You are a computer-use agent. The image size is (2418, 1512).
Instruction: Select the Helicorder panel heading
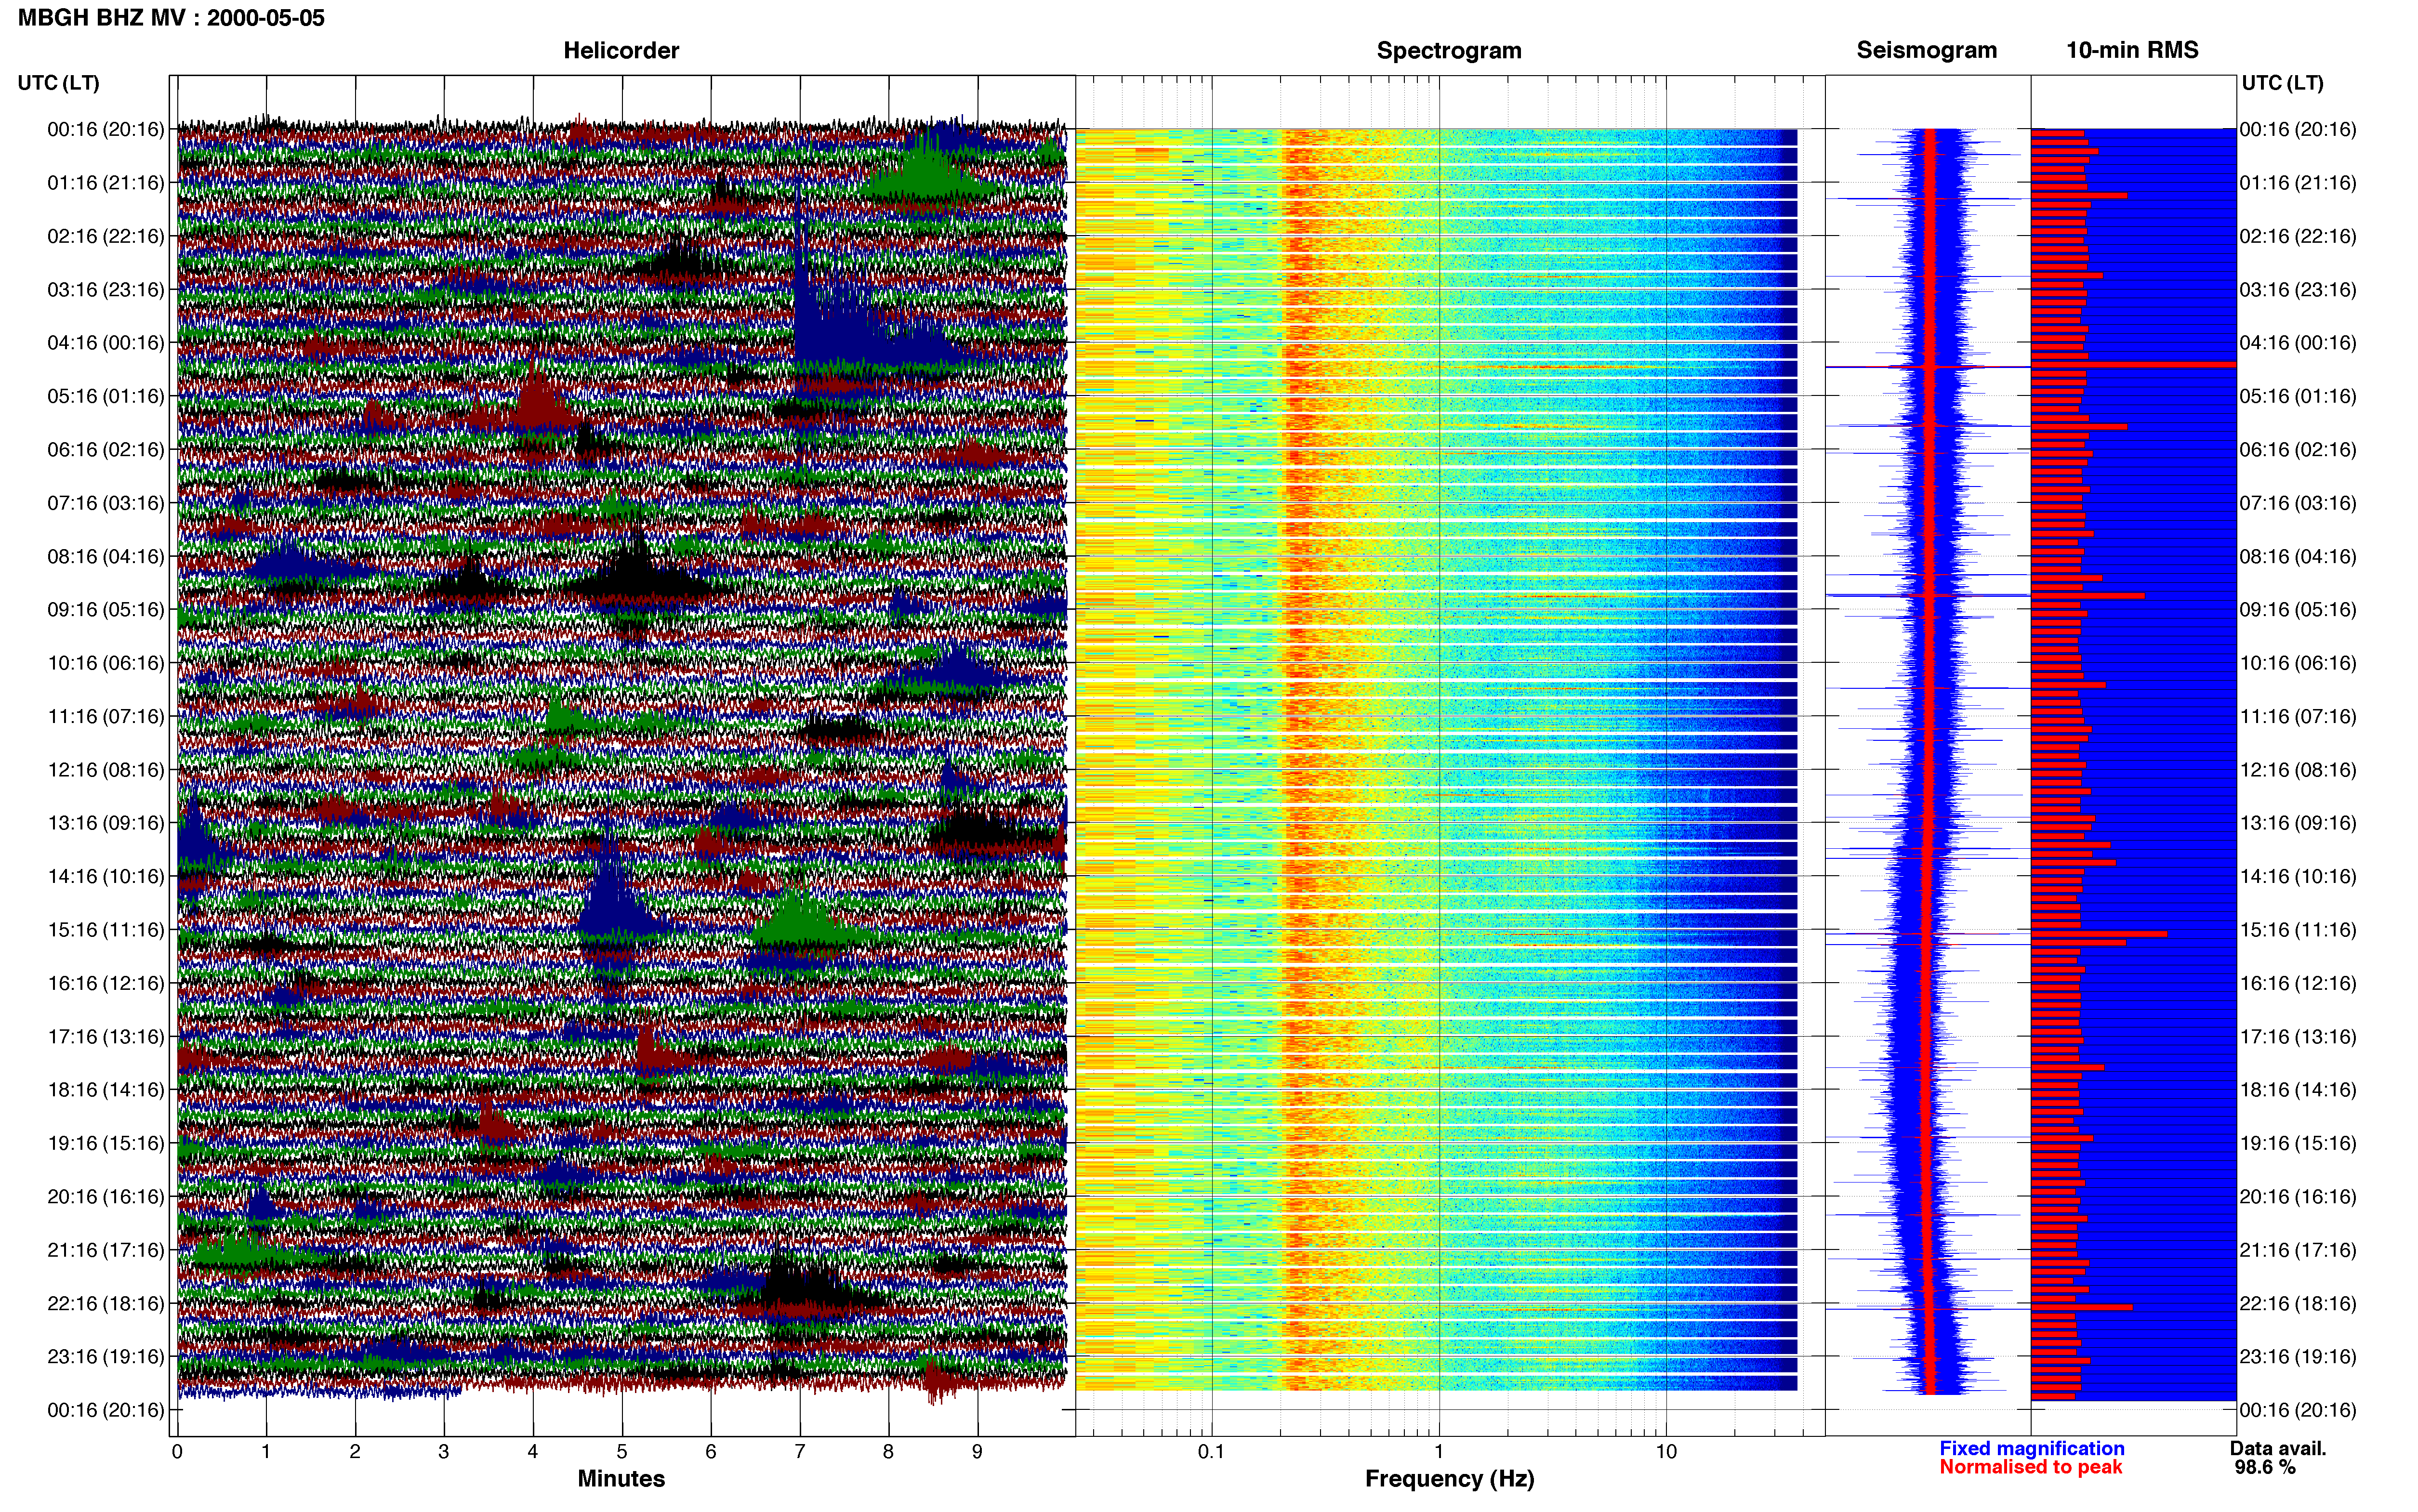621,50
